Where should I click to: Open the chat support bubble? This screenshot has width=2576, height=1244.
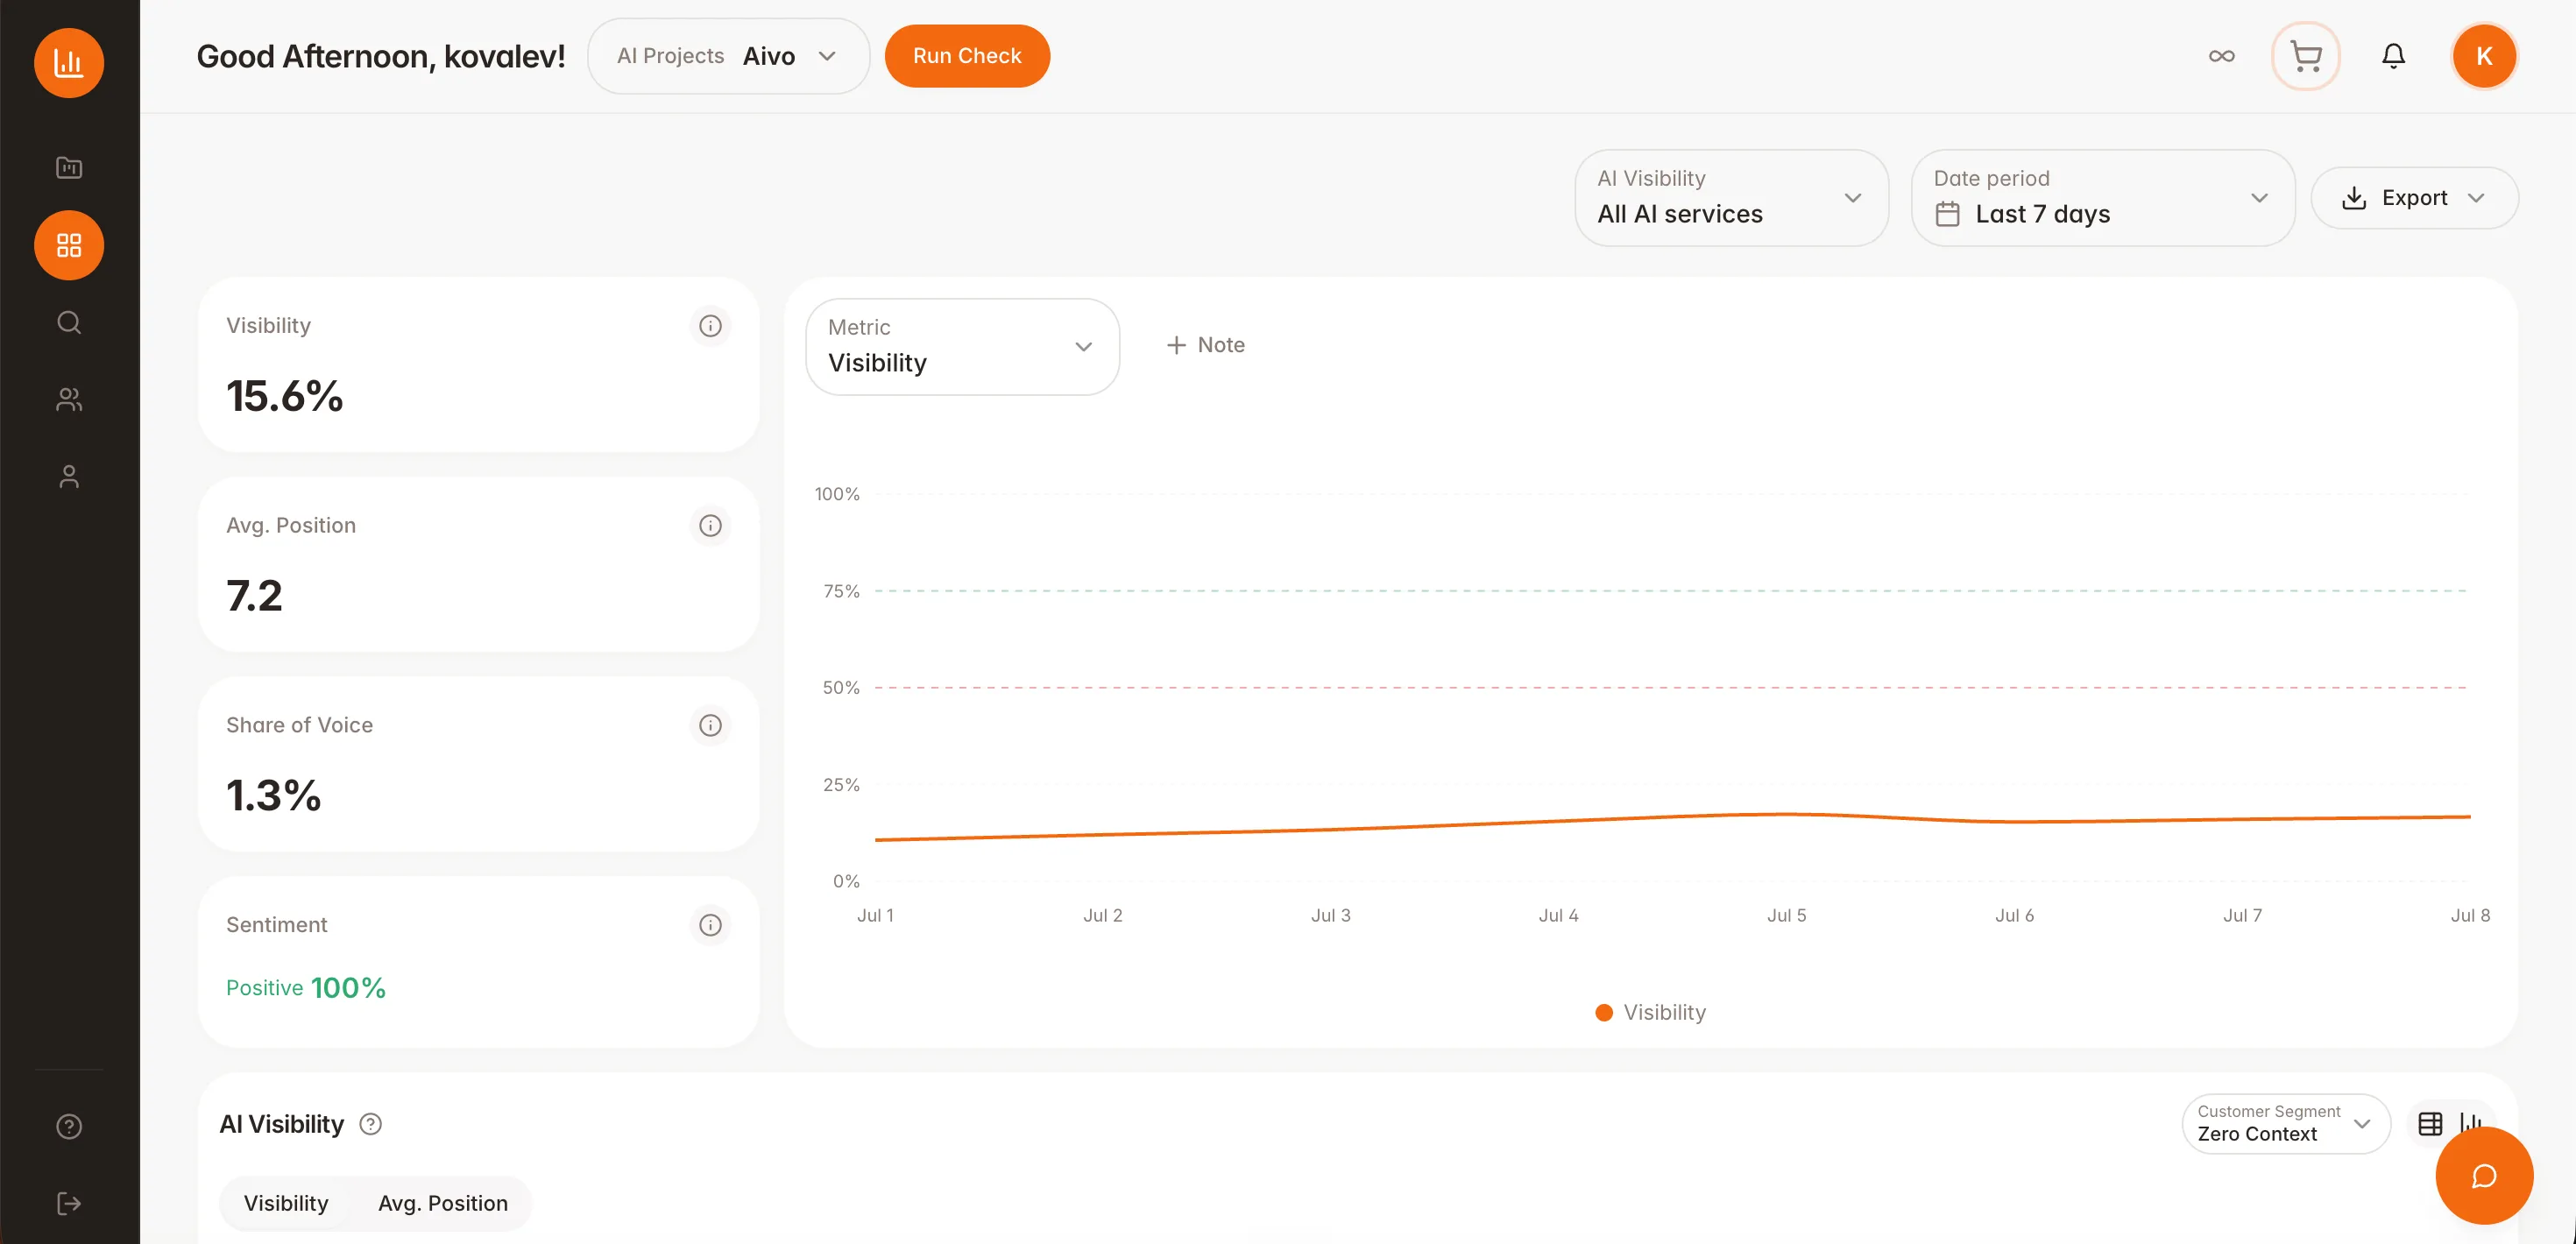point(2484,1175)
